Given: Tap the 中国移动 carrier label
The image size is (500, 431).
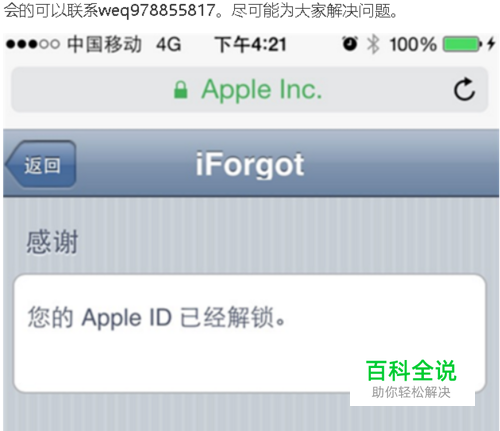Looking at the screenshot, I should click(104, 44).
